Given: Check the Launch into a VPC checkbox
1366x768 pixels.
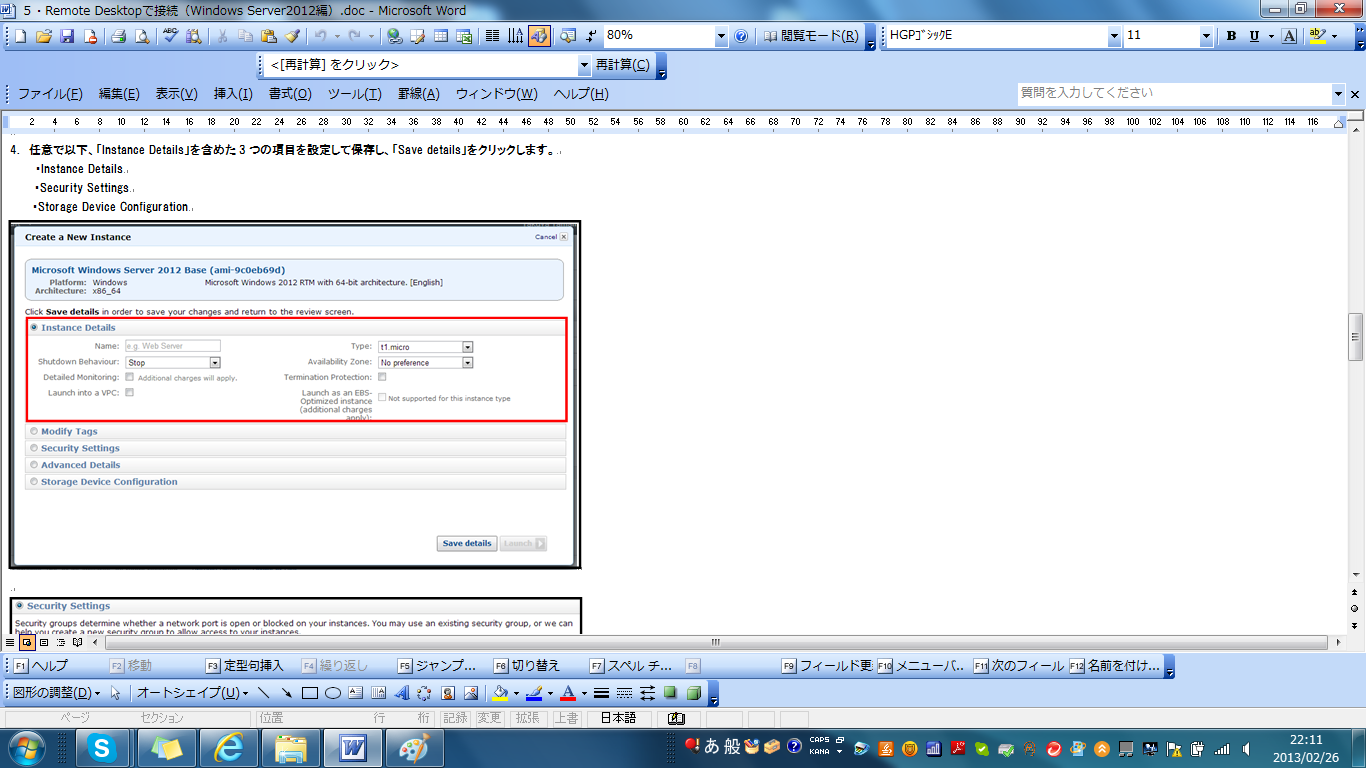Looking at the screenshot, I should [130, 393].
